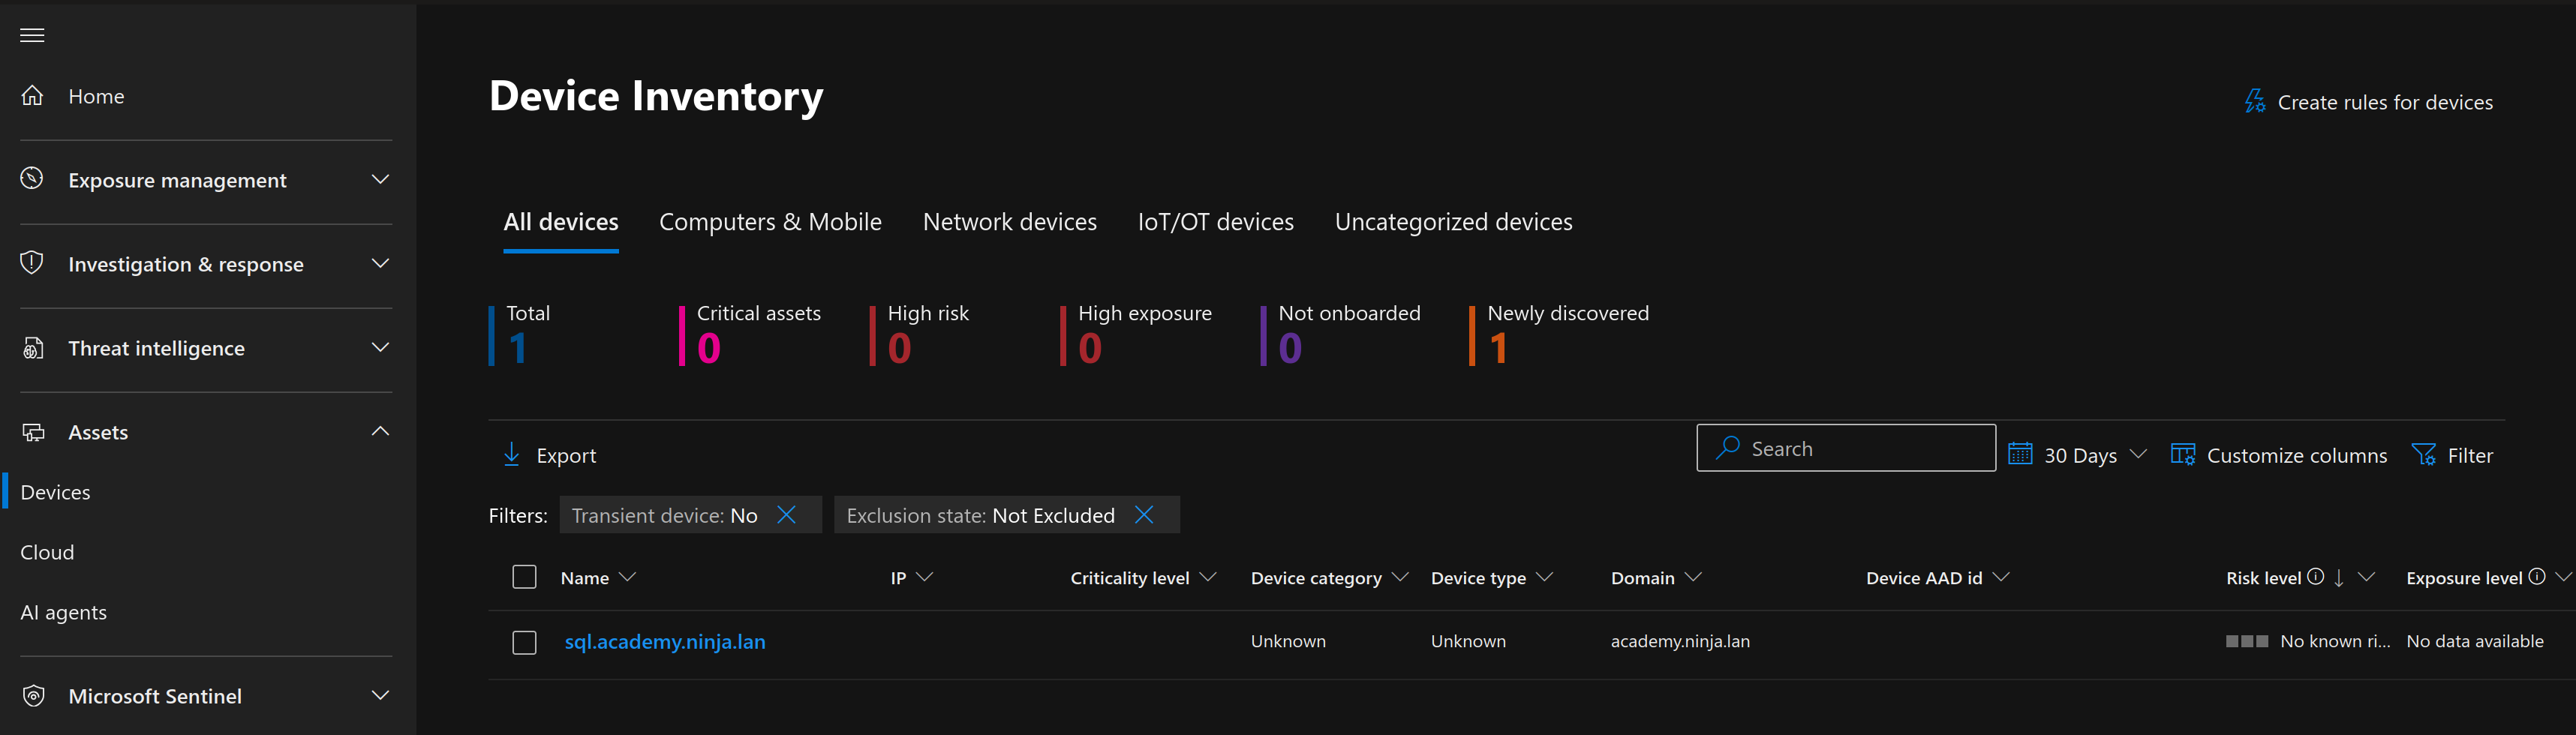Image resolution: width=2576 pixels, height=735 pixels.
Task: Click the calendar icon beside 30 Days
Action: 2019,454
